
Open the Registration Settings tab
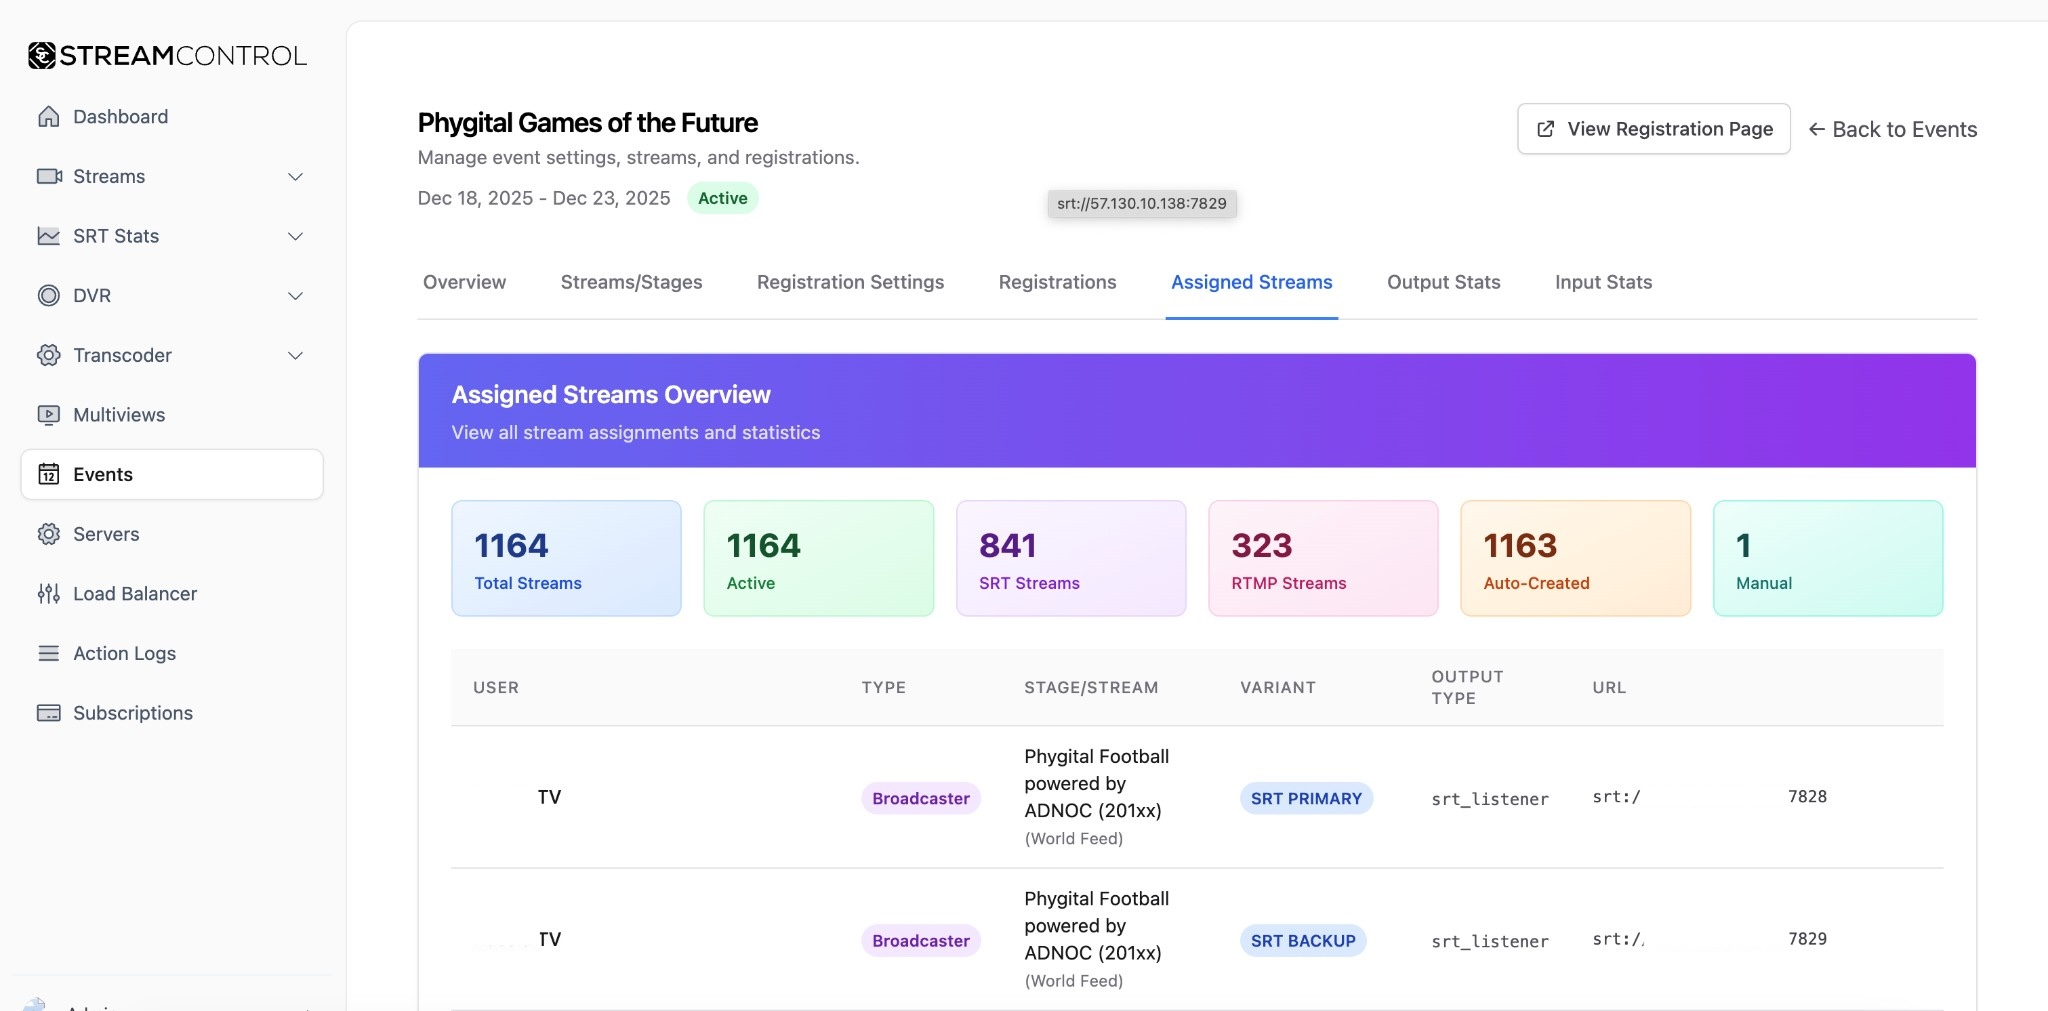point(850,282)
